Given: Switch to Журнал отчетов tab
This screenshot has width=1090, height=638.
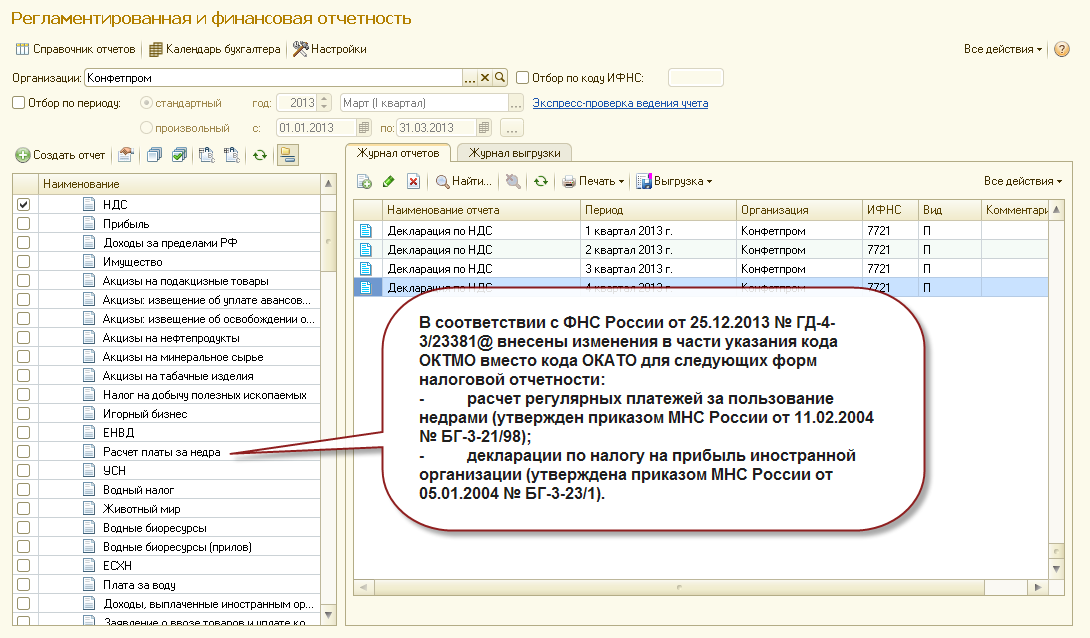Looking at the screenshot, I should tap(398, 153).
